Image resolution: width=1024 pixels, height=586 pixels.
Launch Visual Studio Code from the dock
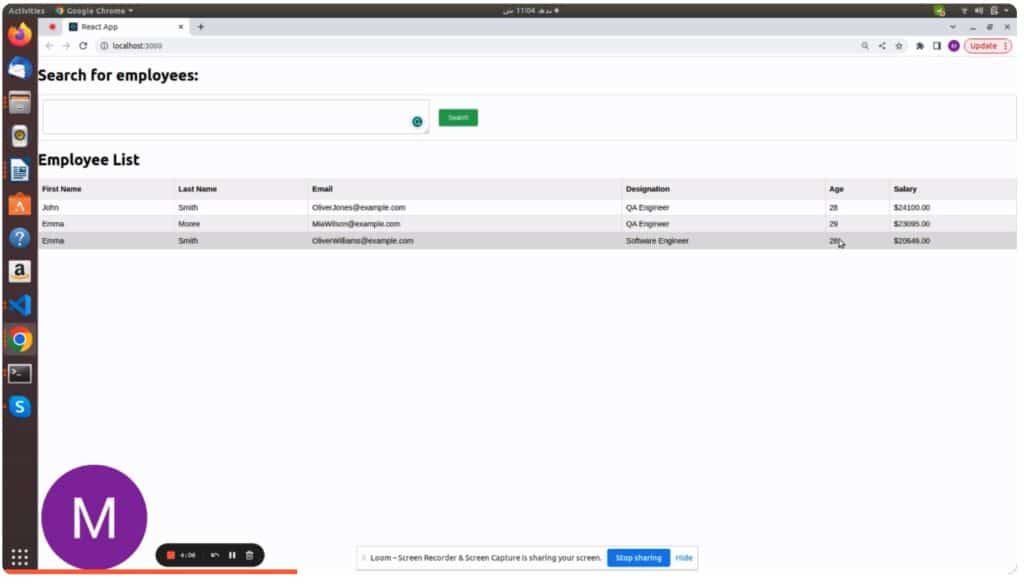click(x=20, y=306)
